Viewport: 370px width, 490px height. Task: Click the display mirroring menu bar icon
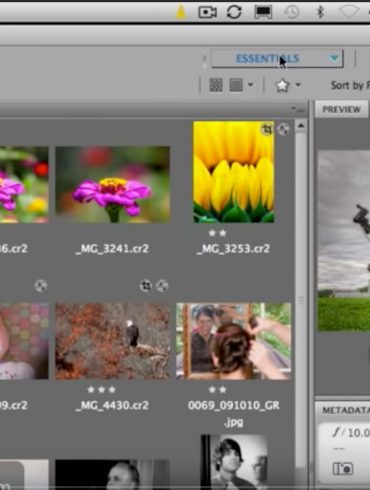[x=263, y=12]
